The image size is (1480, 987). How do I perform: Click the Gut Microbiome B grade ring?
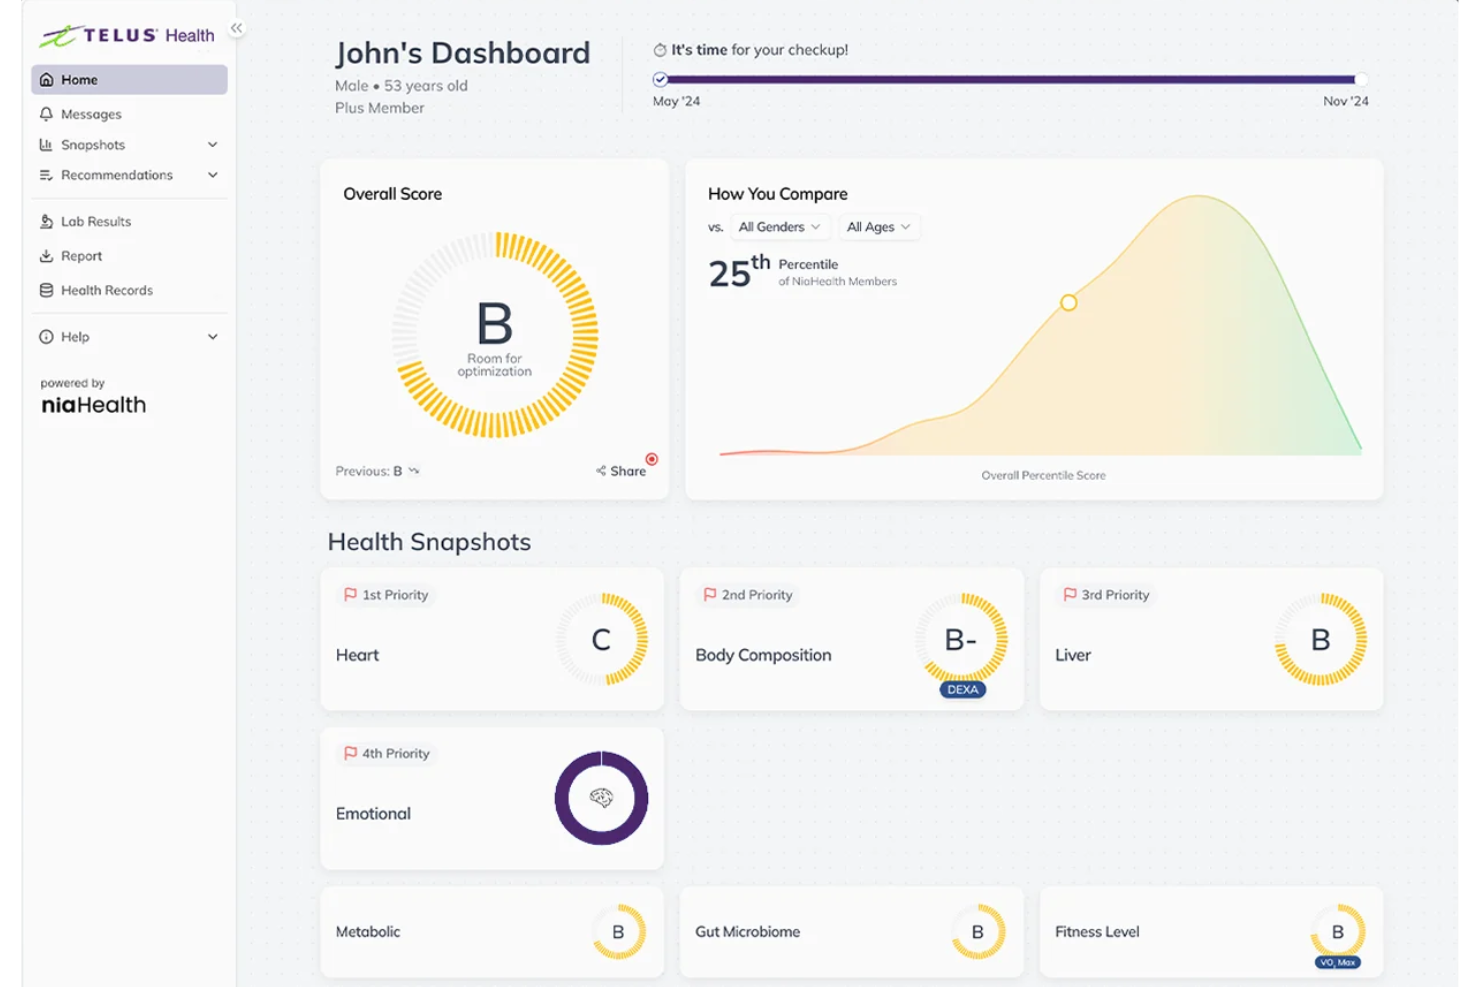978,932
